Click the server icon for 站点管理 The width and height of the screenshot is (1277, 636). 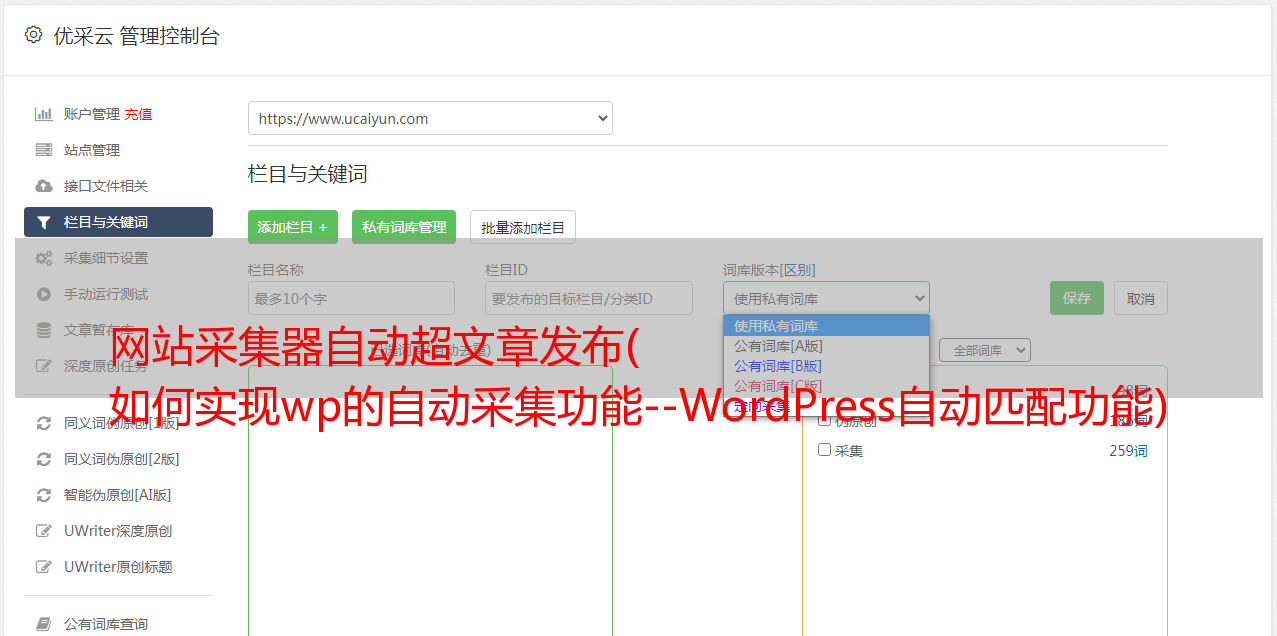point(43,150)
